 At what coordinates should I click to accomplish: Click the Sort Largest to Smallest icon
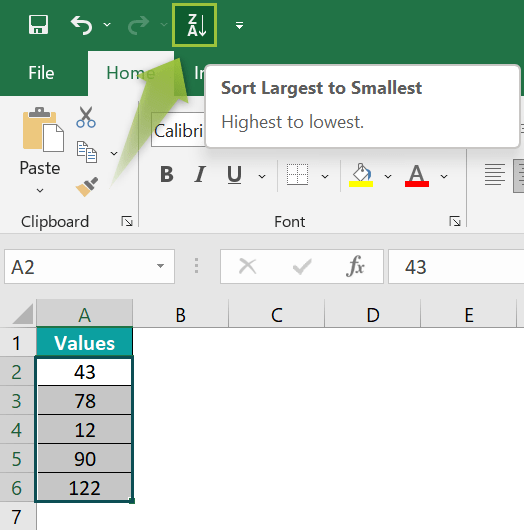194,25
